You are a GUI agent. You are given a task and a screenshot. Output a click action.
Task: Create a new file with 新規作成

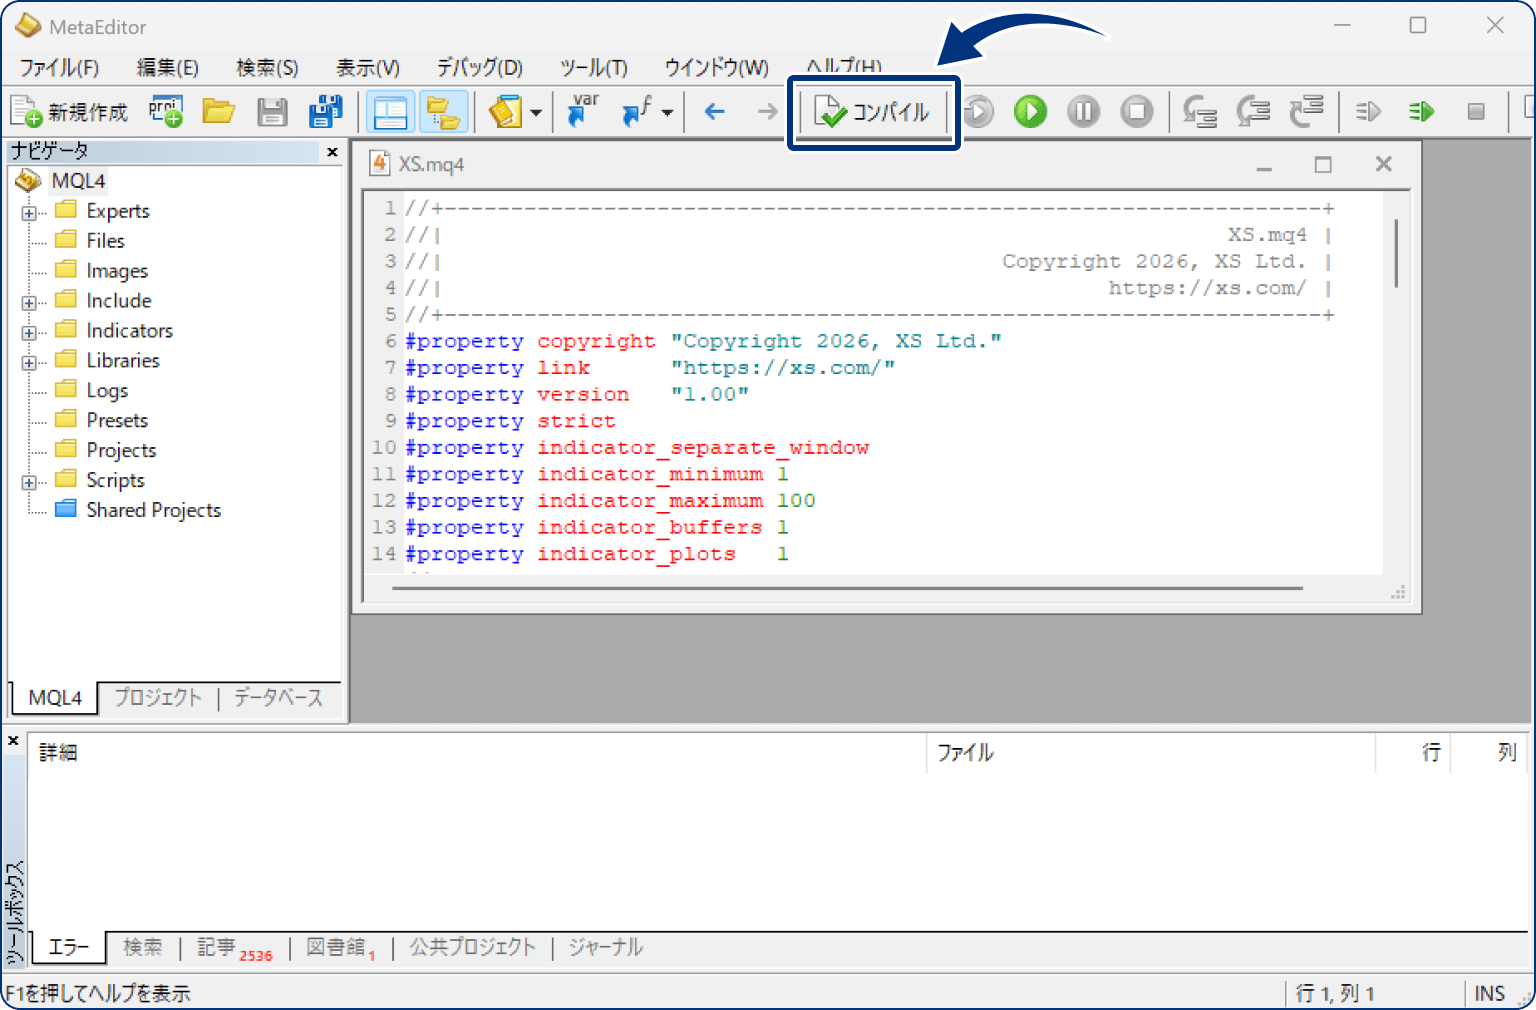(70, 112)
